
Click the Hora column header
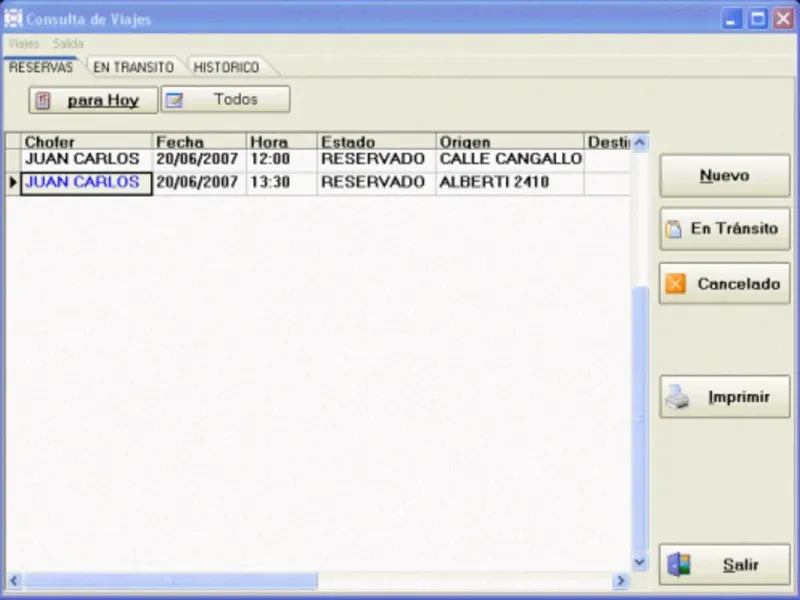(282, 141)
